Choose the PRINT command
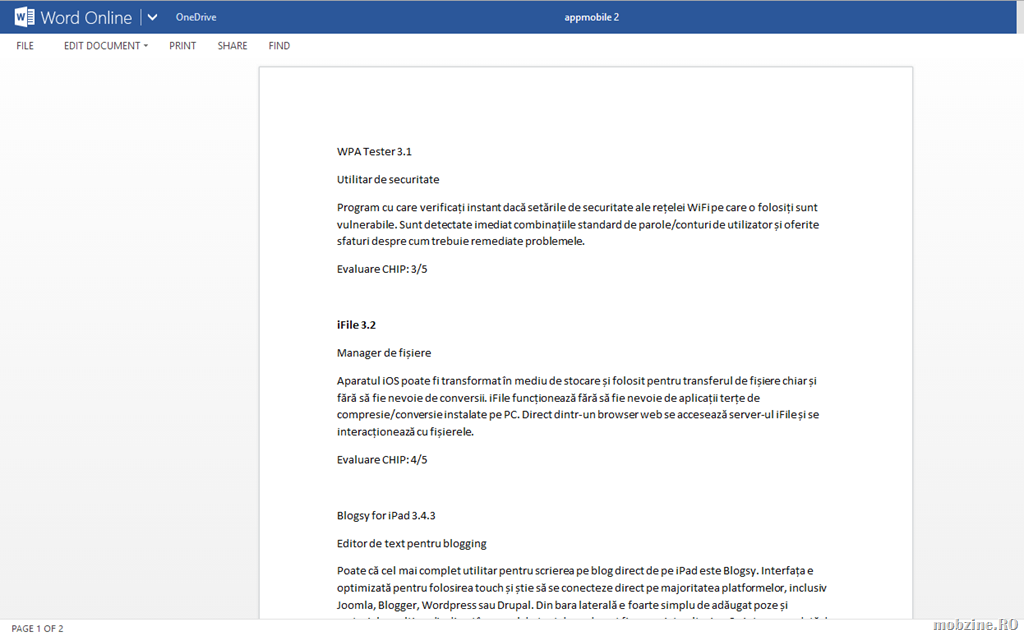The height and width of the screenshot is (636, 1024). [x=182, y=46]
